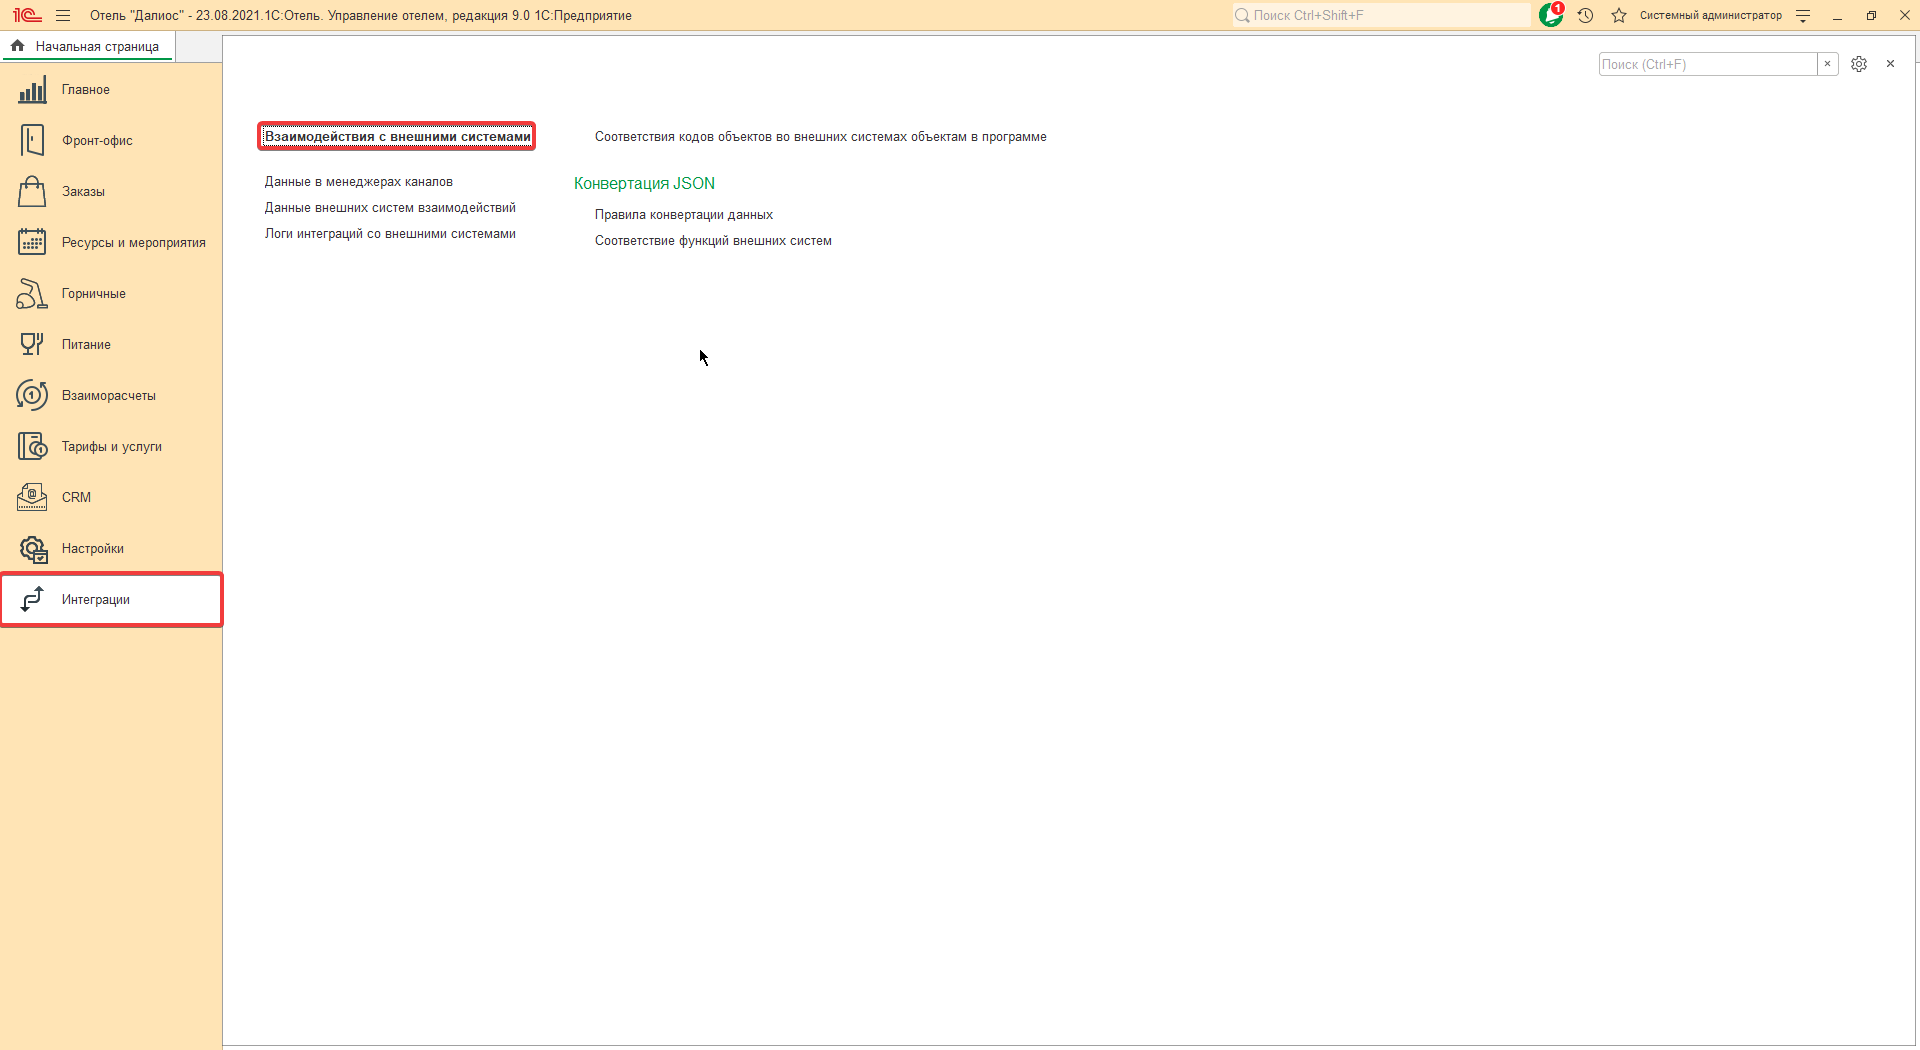Click the Интеграции arrows icon
This screenshot has width=1920, height=1050.
coord(32,600)
